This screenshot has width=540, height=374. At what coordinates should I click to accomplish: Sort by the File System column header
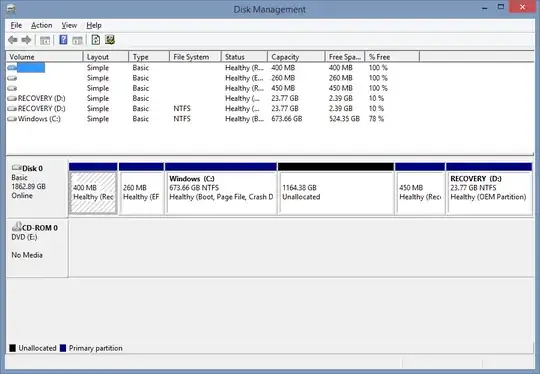pyautogui.click(x=195, y=57)
